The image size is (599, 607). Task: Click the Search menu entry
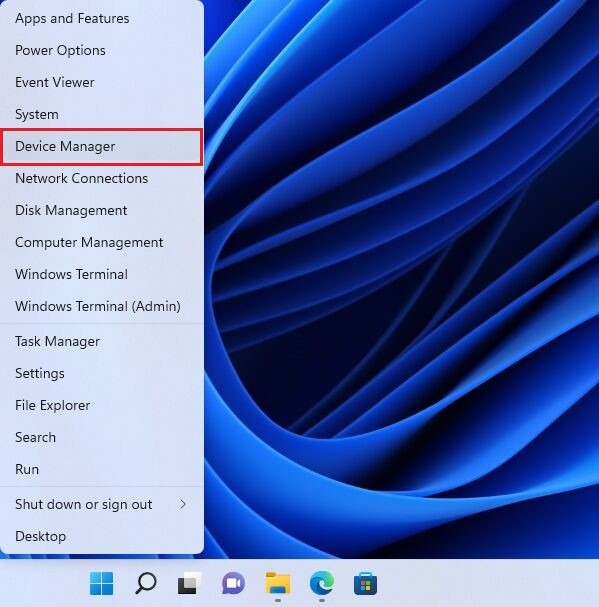coord(101,437)
